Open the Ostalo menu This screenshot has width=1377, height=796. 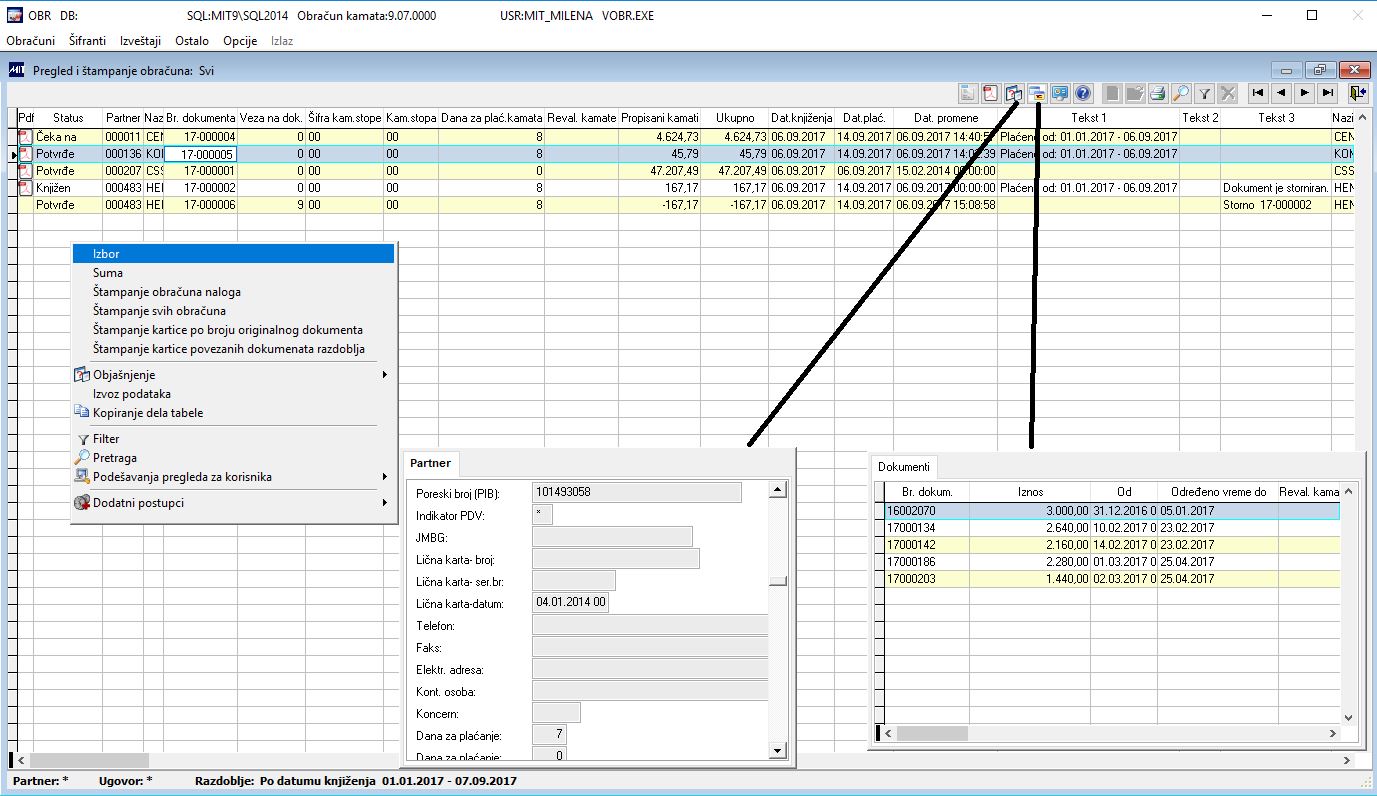click(x=191, y=41)
